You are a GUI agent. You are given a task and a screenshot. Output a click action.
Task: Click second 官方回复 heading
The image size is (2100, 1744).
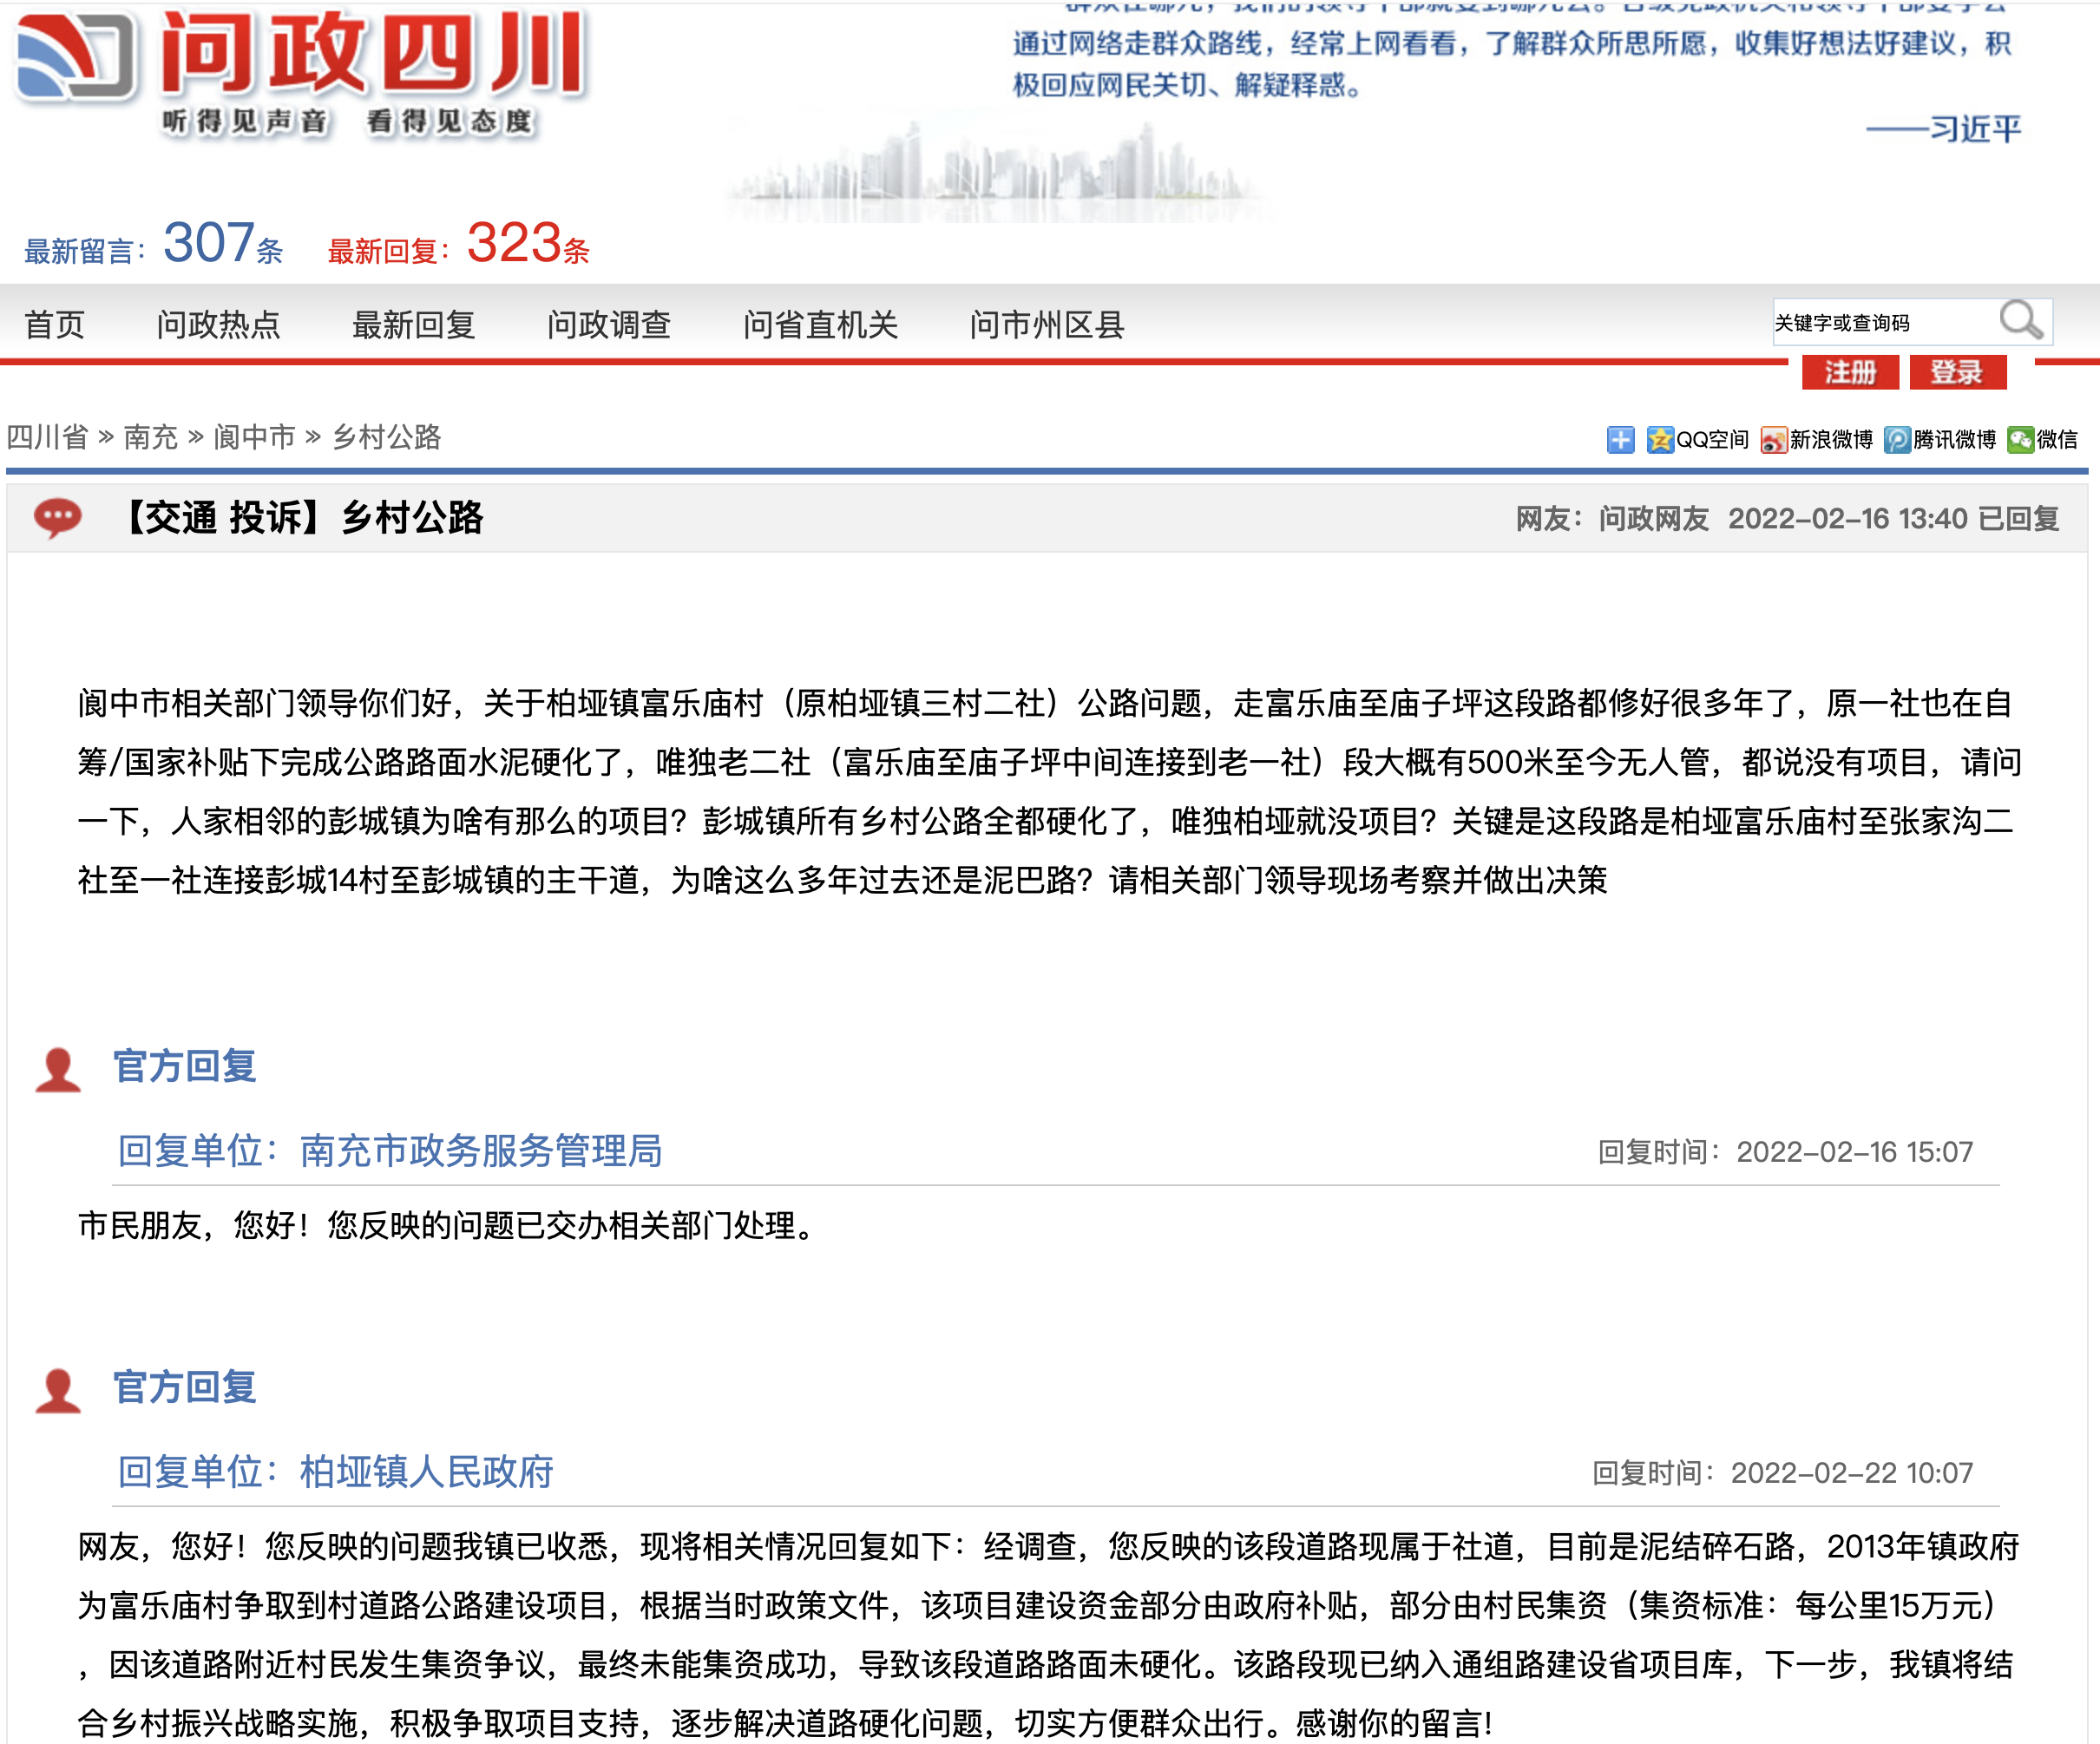(x=185, y=1387)
